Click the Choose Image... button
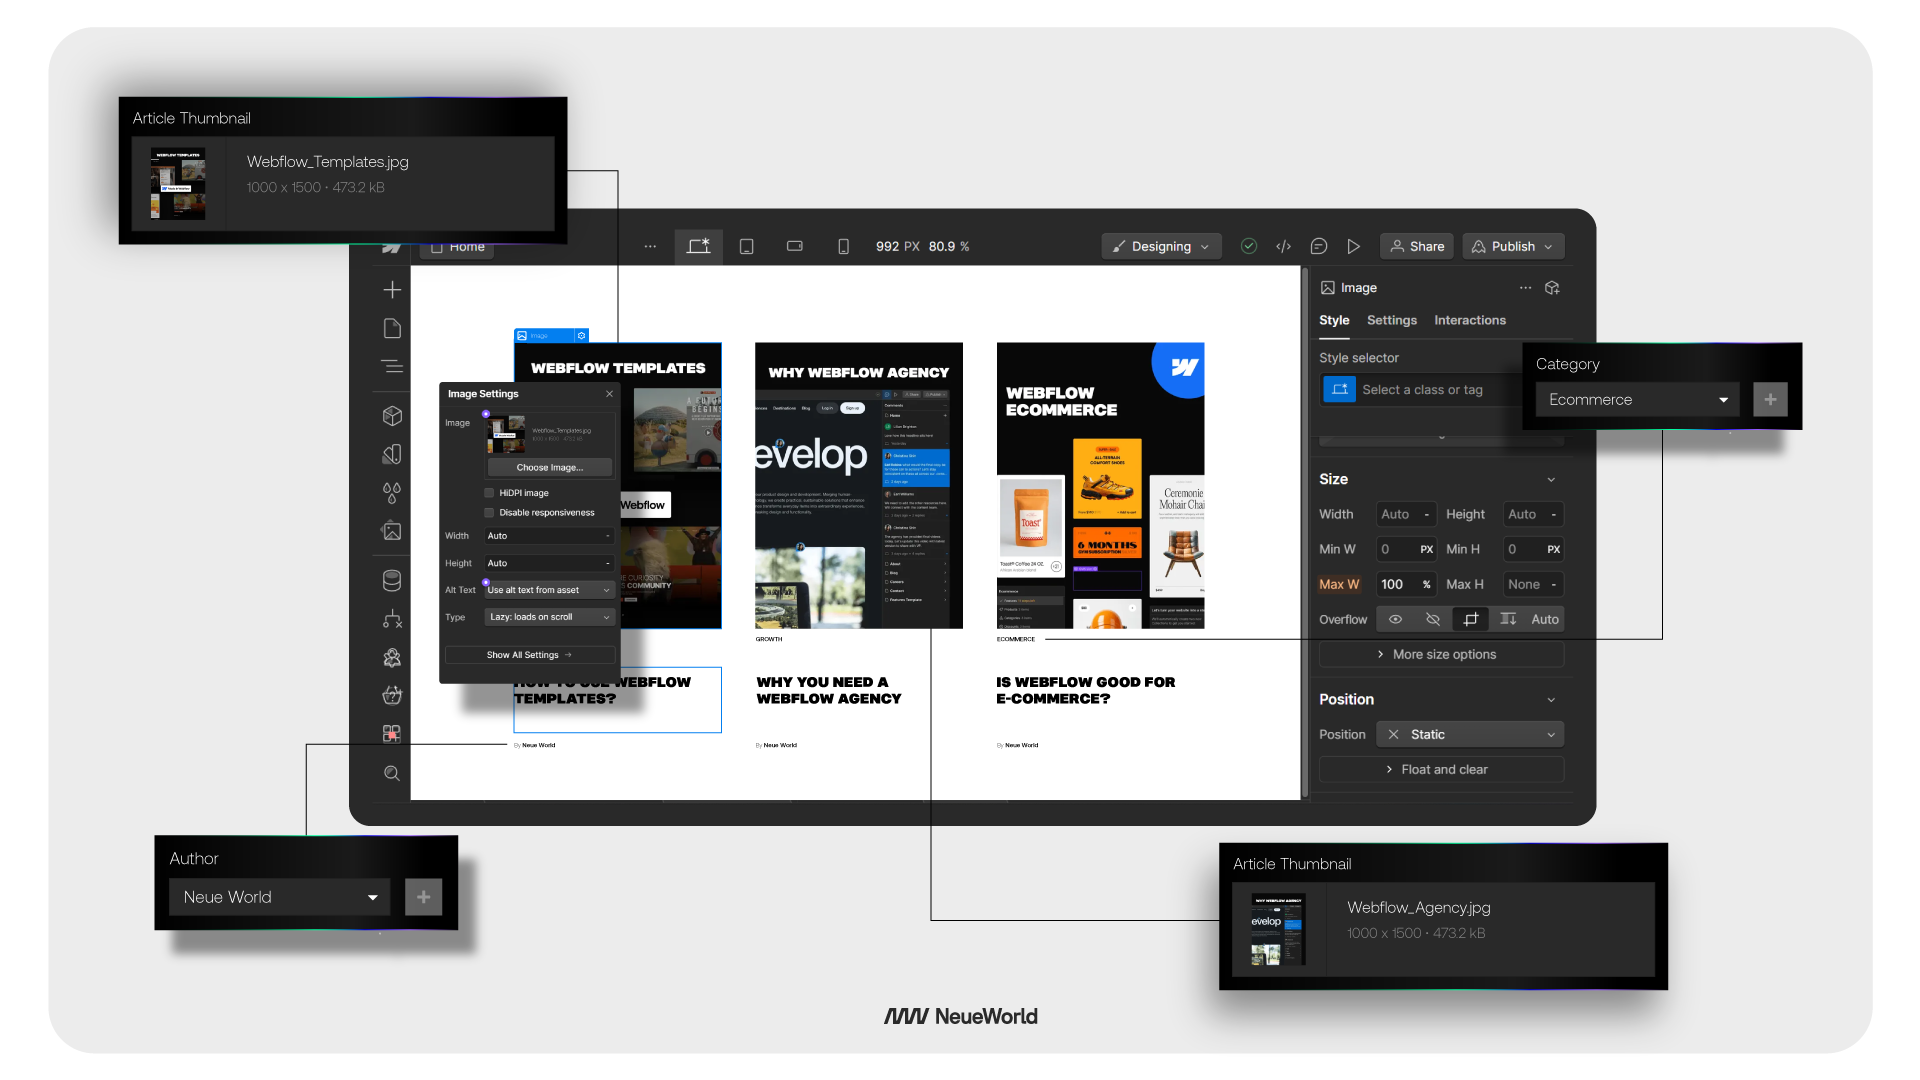 [x=550, y=468]
